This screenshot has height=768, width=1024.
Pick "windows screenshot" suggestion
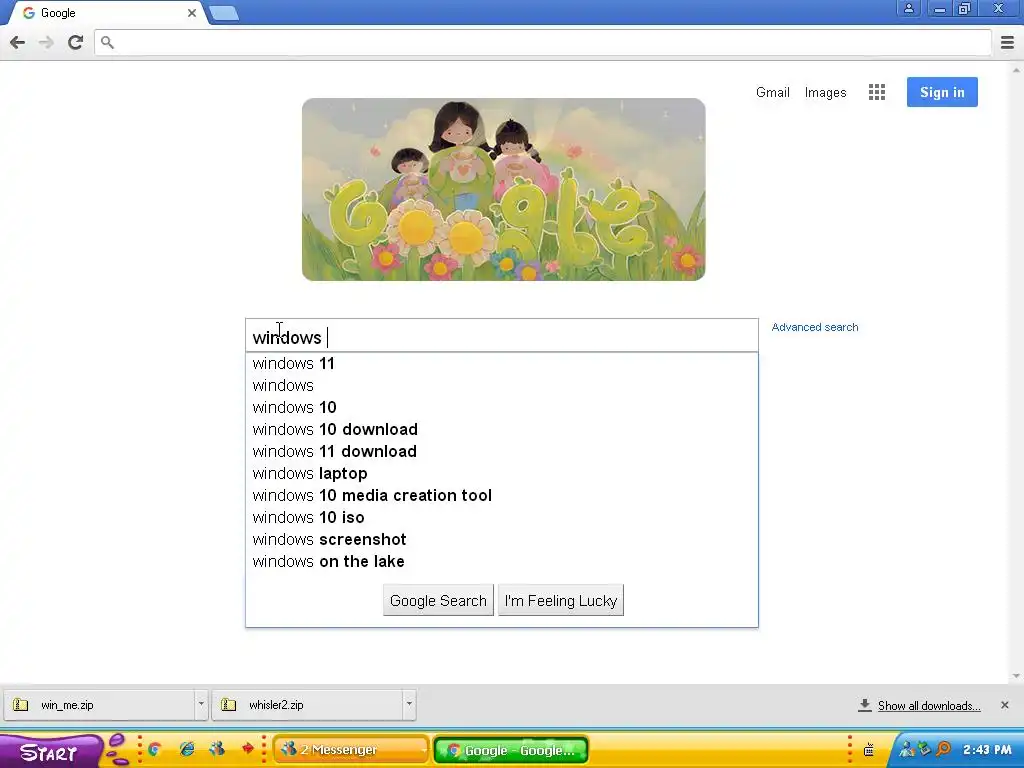click(502, 539)
